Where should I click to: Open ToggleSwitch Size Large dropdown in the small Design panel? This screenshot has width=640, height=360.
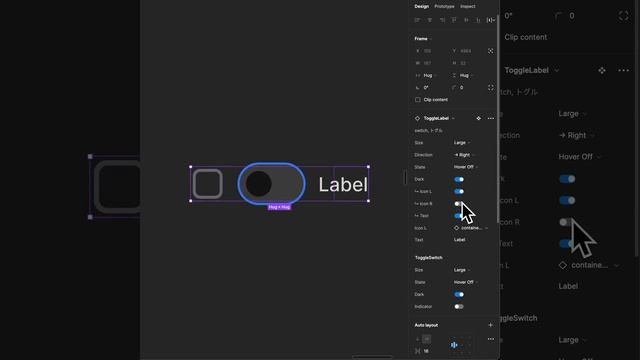point(462,270)
